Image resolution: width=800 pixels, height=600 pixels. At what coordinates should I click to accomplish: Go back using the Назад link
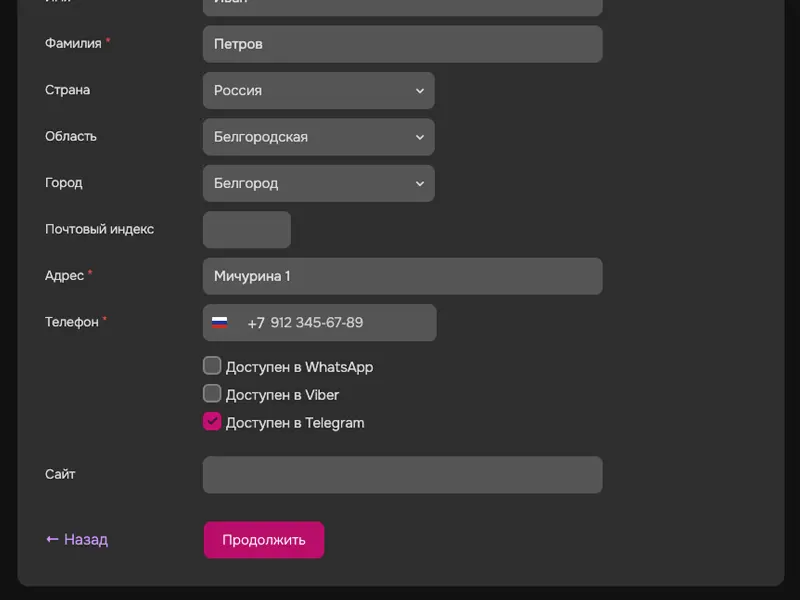[77, 539]
